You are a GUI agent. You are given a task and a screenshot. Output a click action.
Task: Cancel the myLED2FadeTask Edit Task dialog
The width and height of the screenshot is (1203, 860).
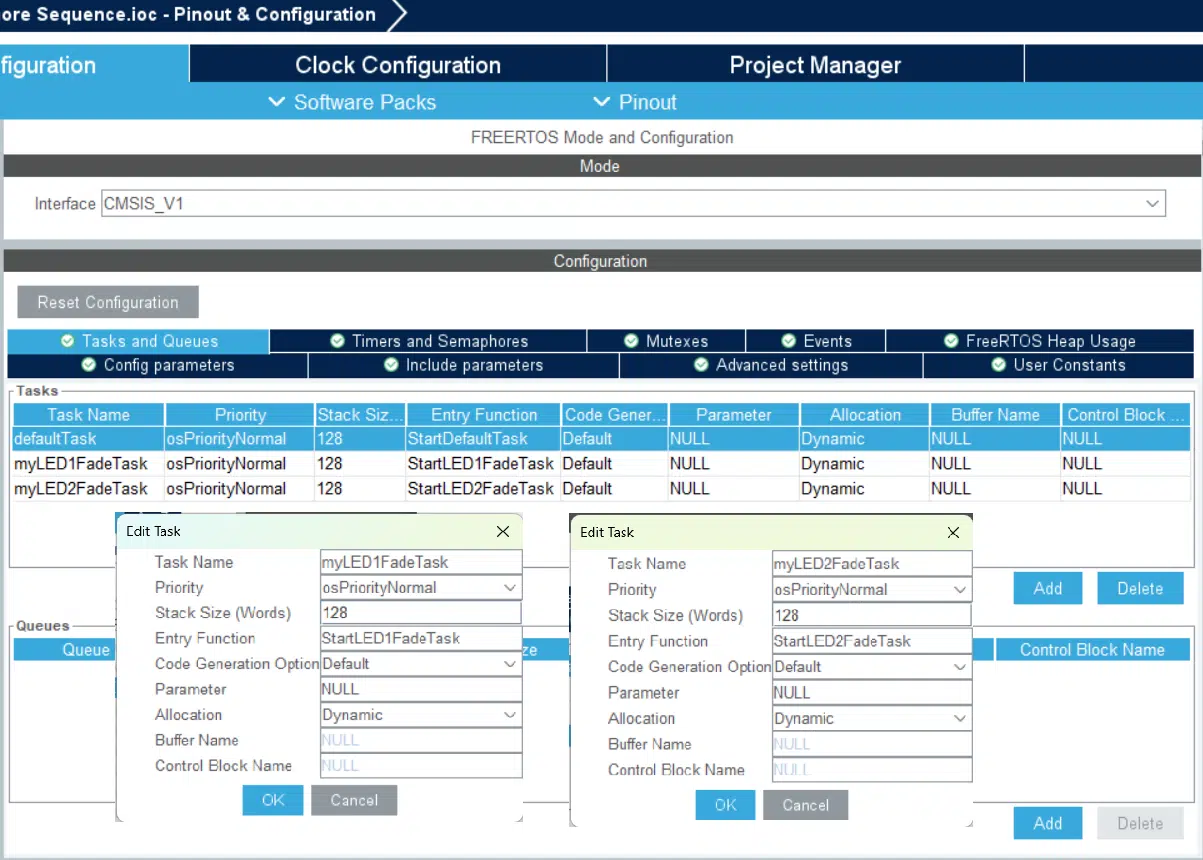coord(805,805)
